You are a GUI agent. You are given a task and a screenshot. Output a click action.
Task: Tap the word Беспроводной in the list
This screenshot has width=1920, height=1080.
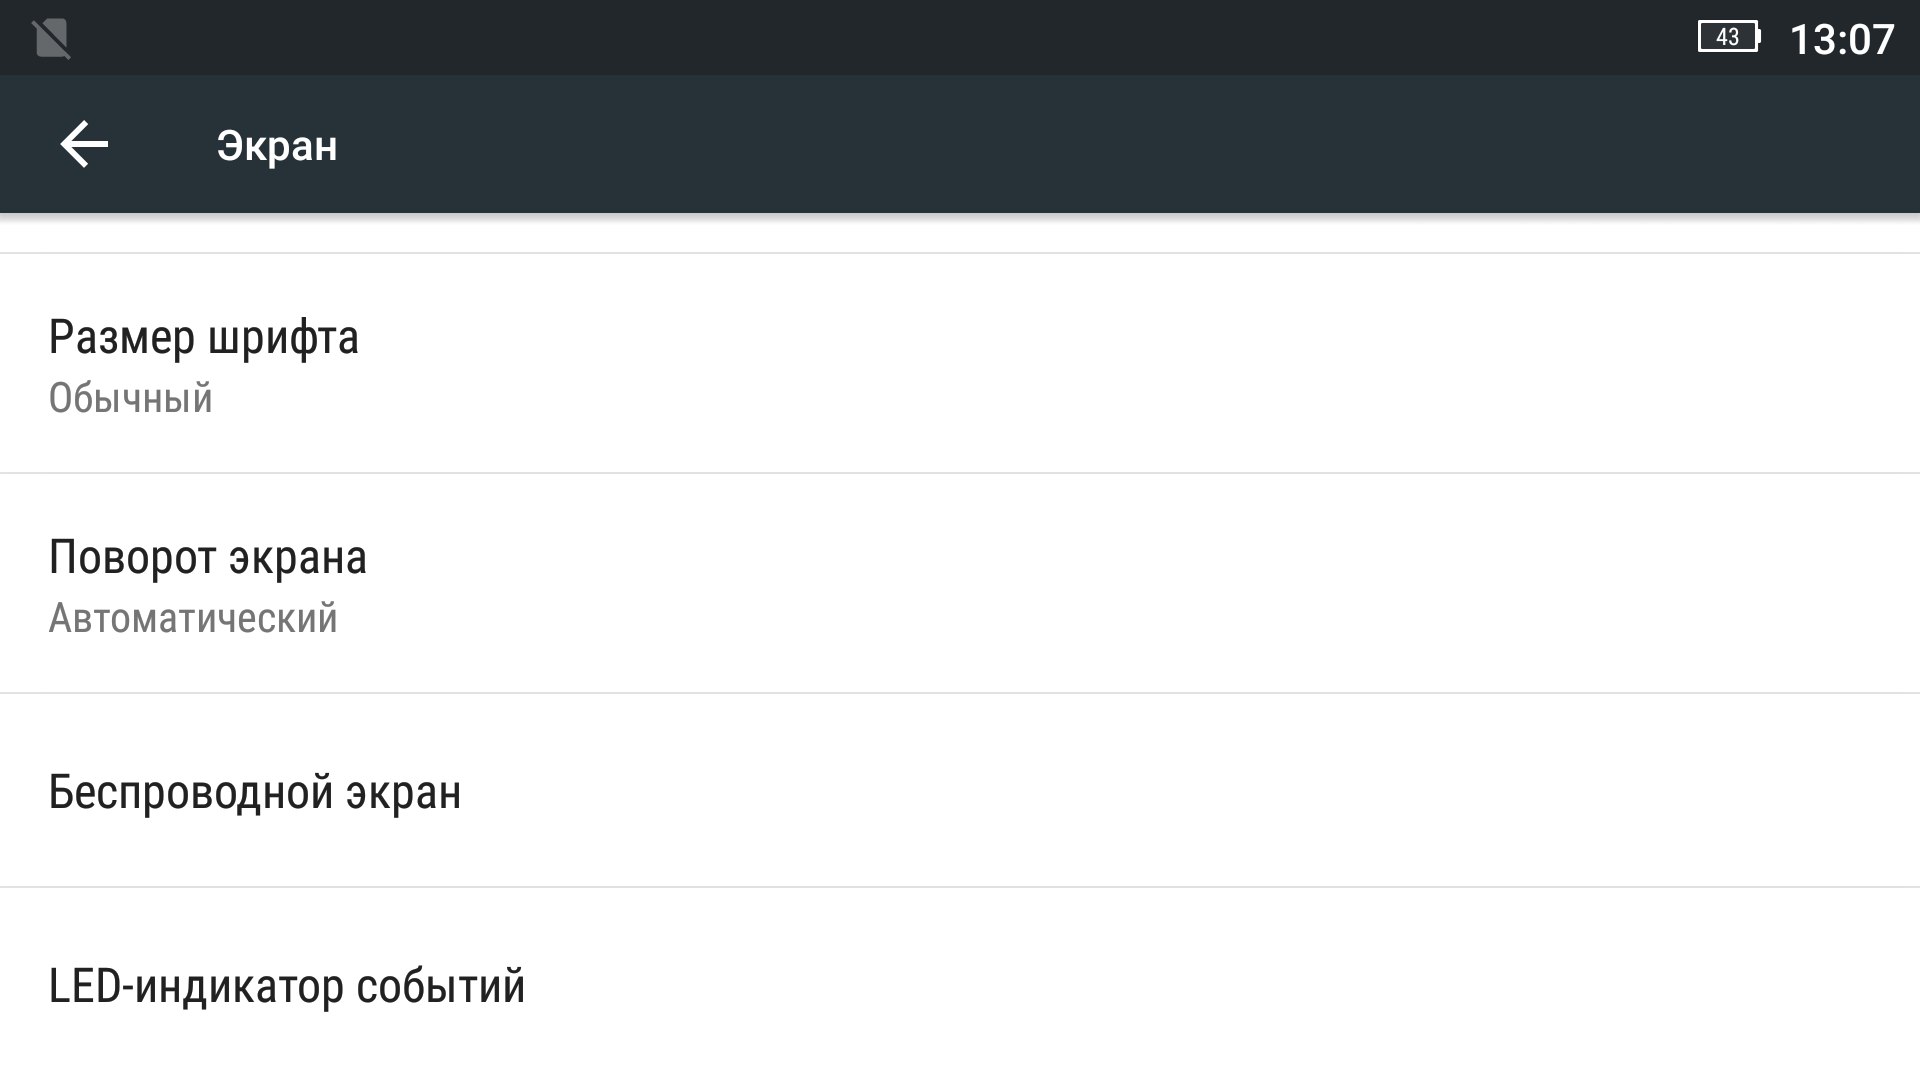pyautogui.click(x=190, y=792)
